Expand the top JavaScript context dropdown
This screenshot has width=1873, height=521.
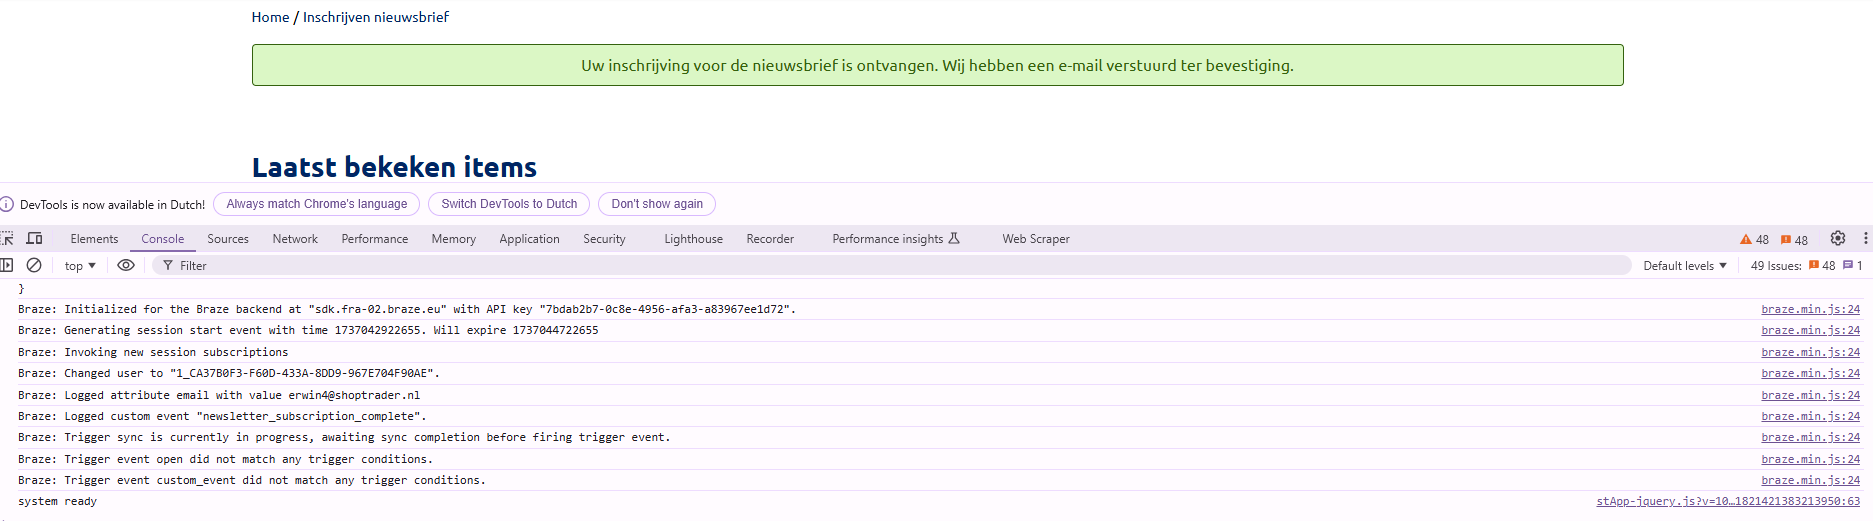pyautogui.click(x=80, y=266)
